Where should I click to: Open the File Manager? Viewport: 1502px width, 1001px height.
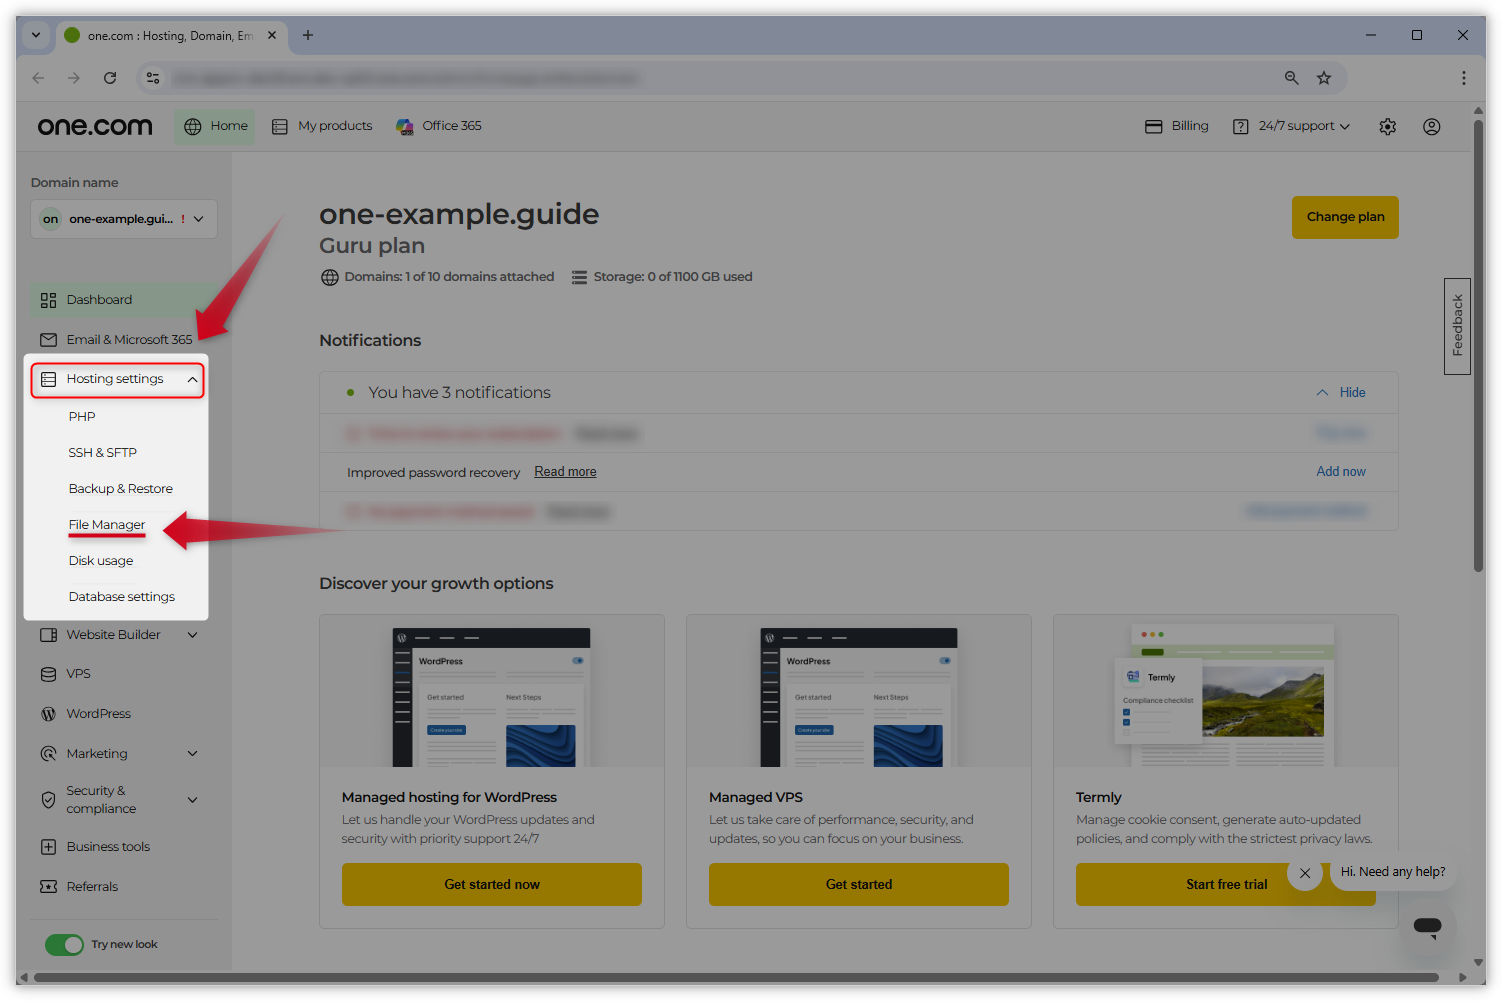(x=106, y=524)
